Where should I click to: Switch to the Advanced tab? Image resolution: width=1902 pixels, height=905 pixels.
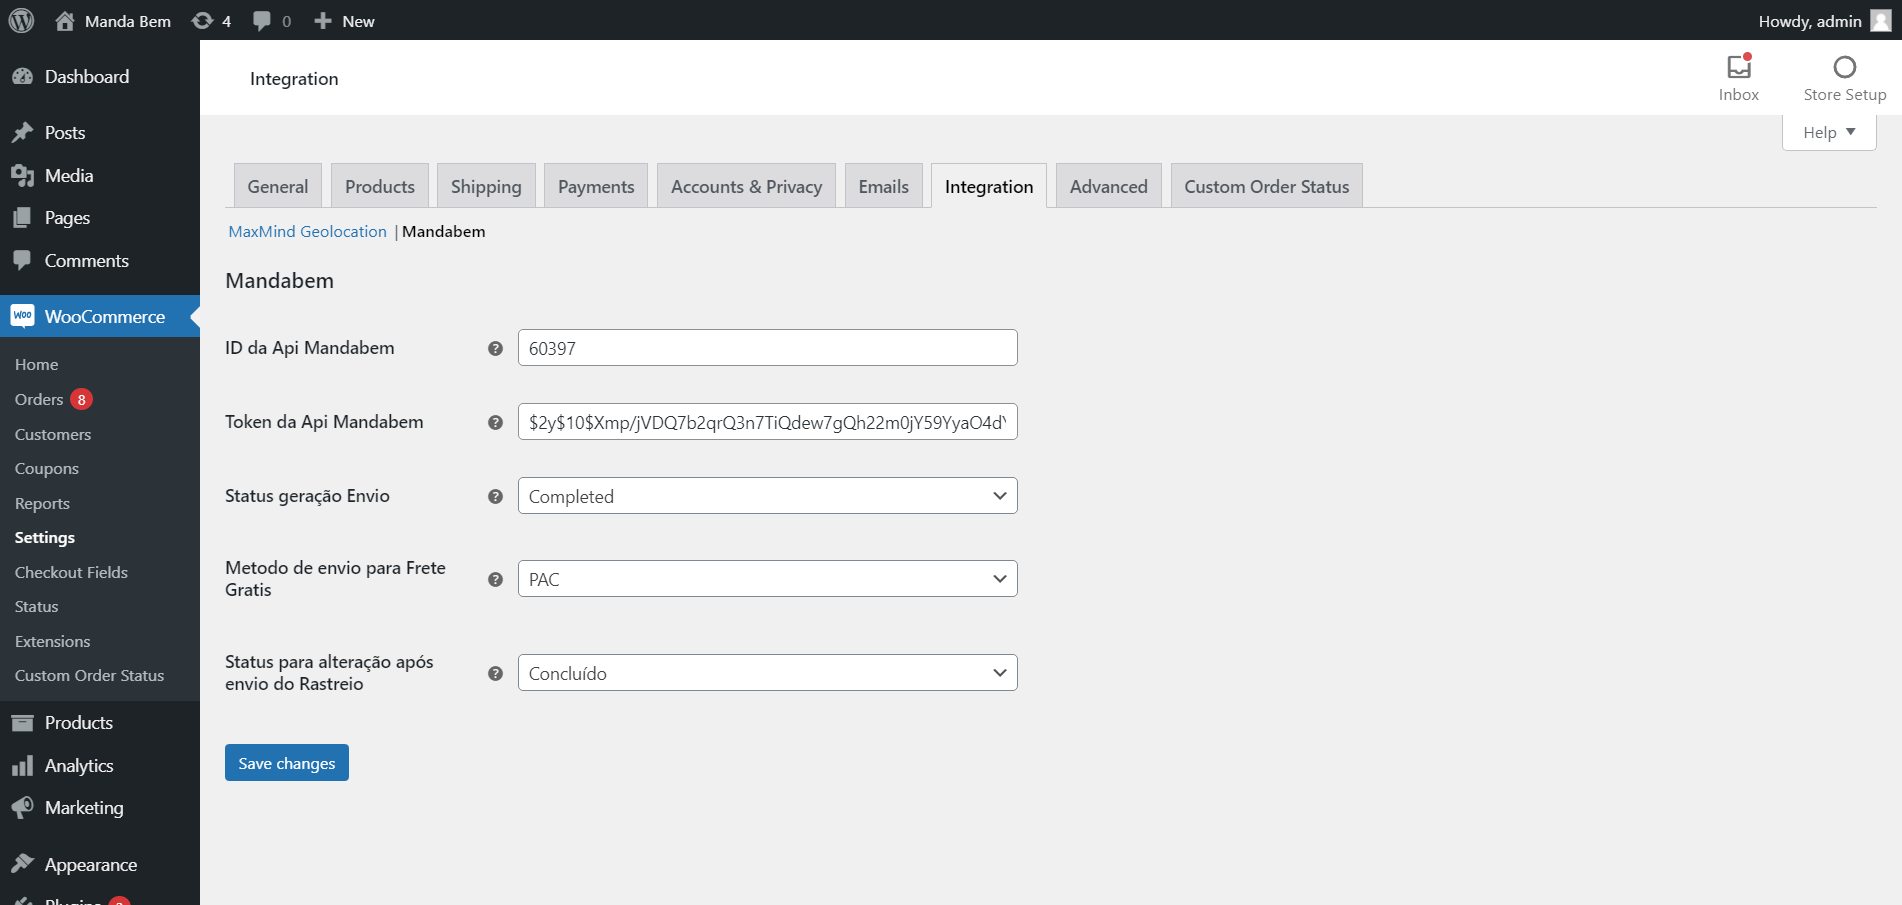coord(1109,186)
